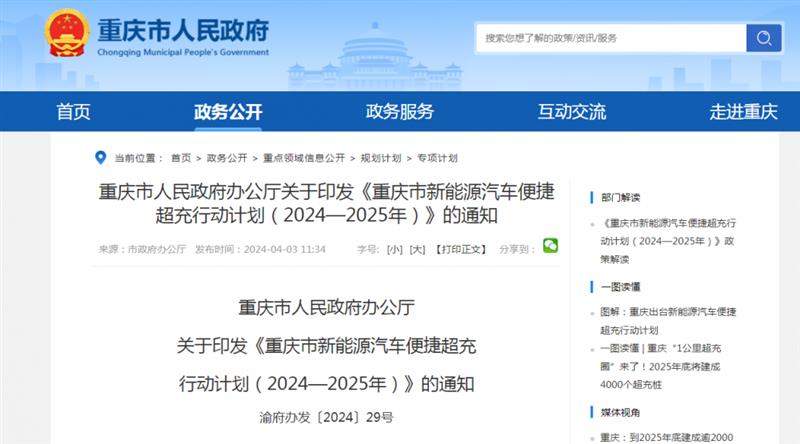Screen dimensions: 800x444
Task: Open the 互动交流 navigation tab
Action: pos(571,111)
